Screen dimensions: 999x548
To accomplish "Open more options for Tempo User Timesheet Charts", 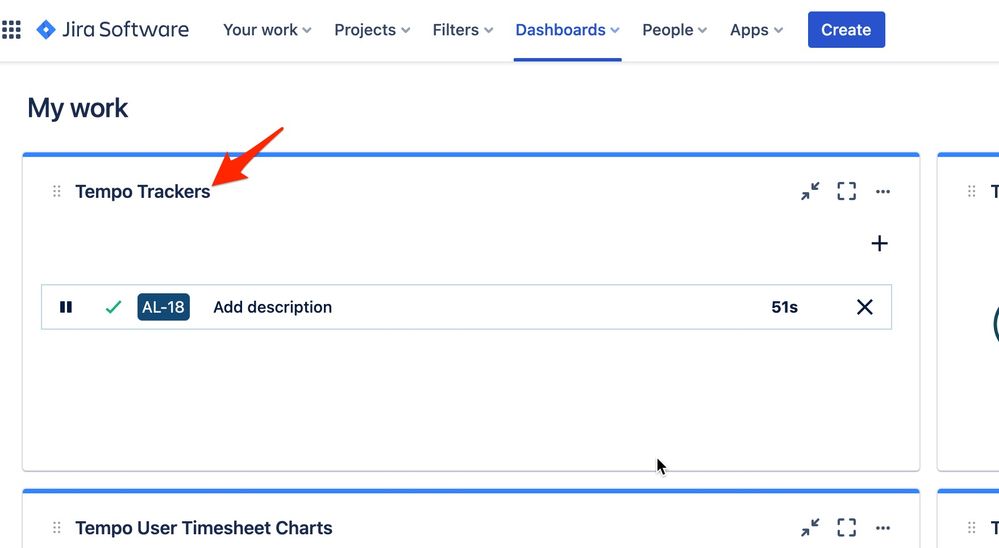I will (x=882, y=528).
